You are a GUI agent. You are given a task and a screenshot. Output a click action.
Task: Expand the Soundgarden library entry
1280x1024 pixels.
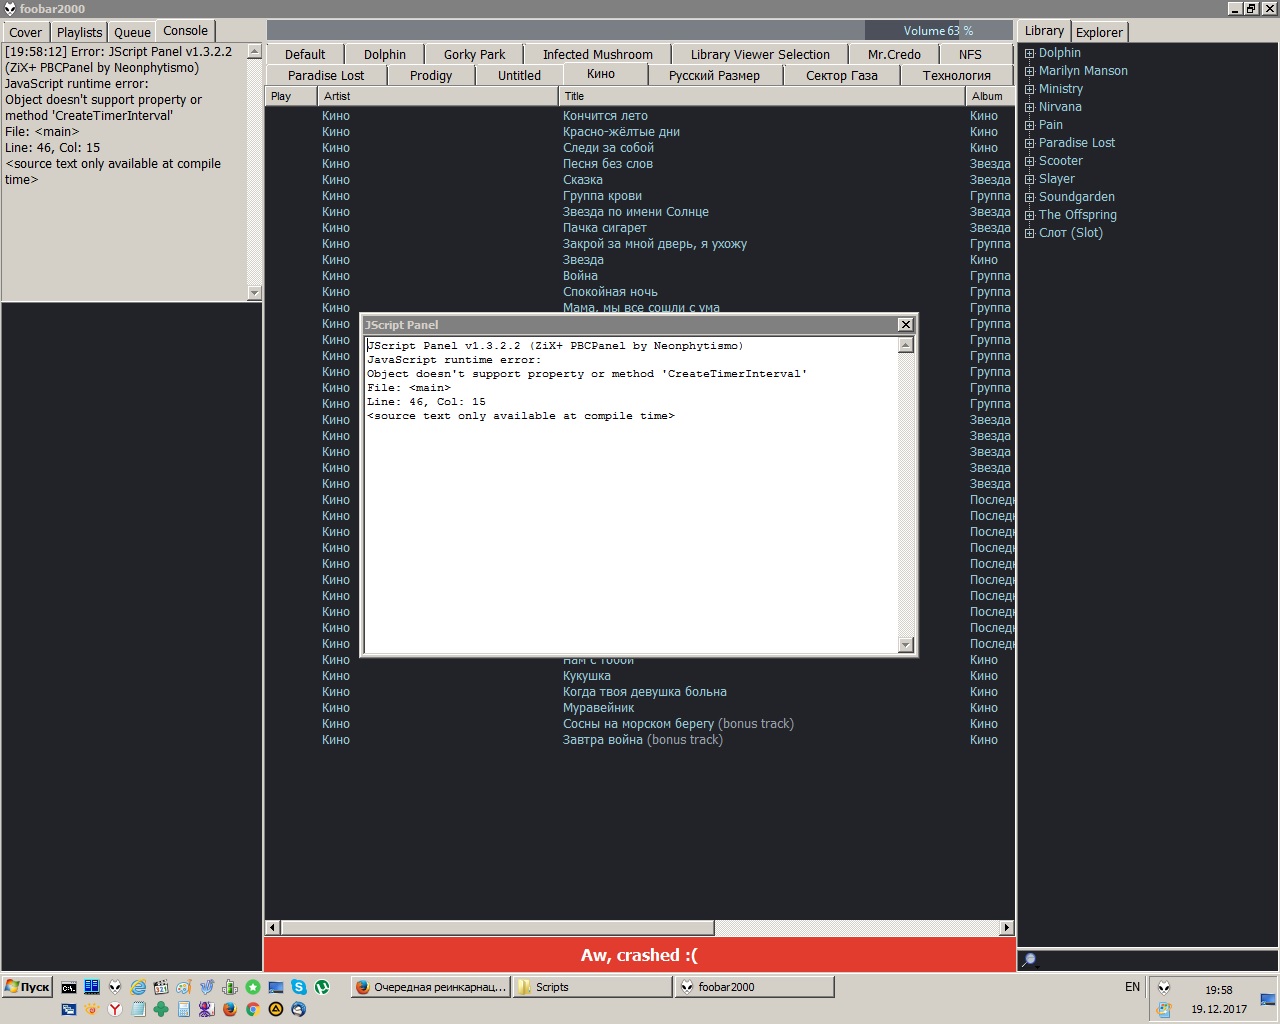1030,197
